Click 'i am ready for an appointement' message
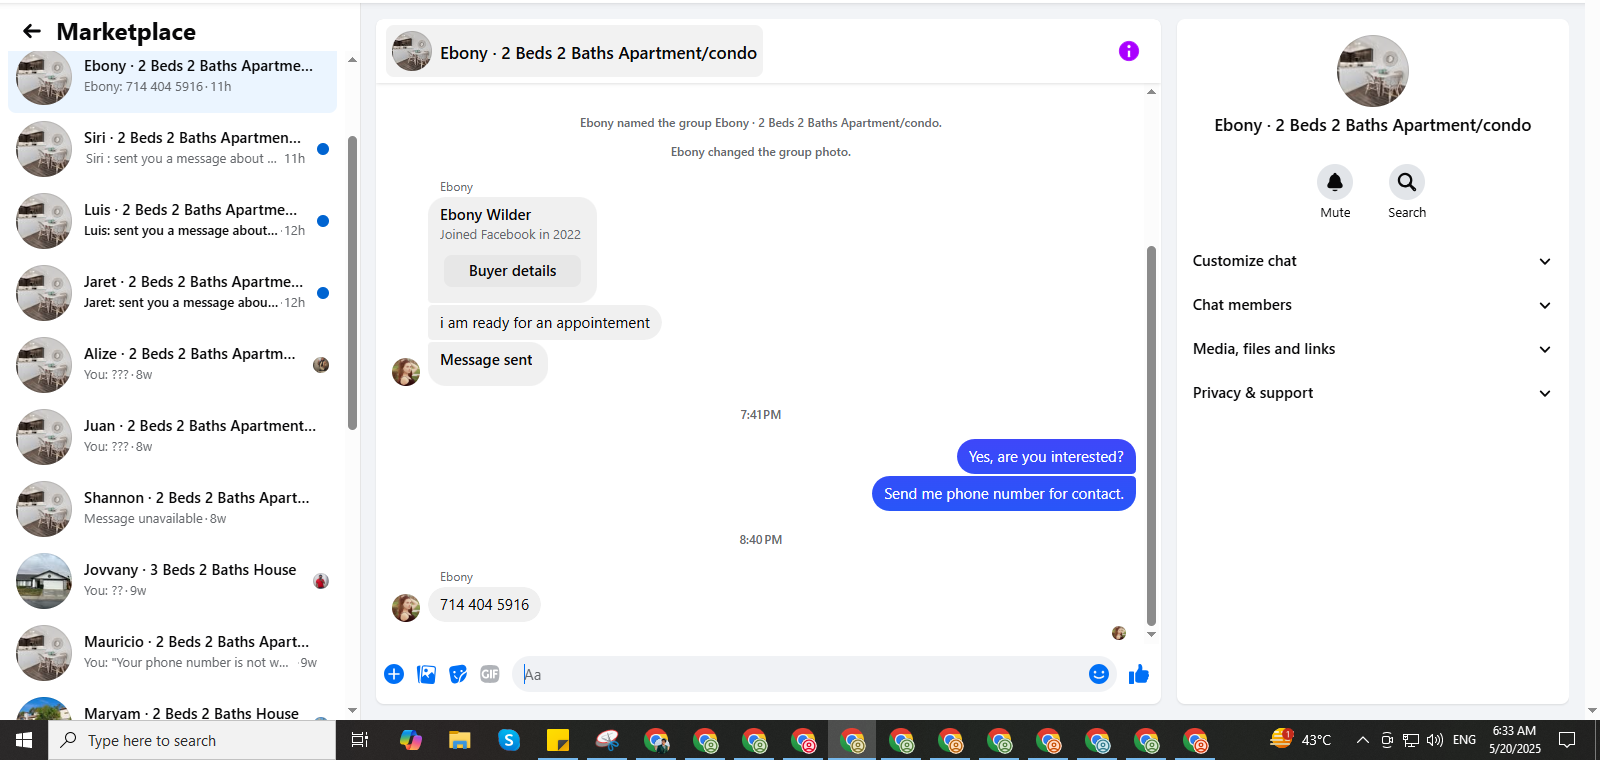Screen dimensions: 1600x760 544,323
